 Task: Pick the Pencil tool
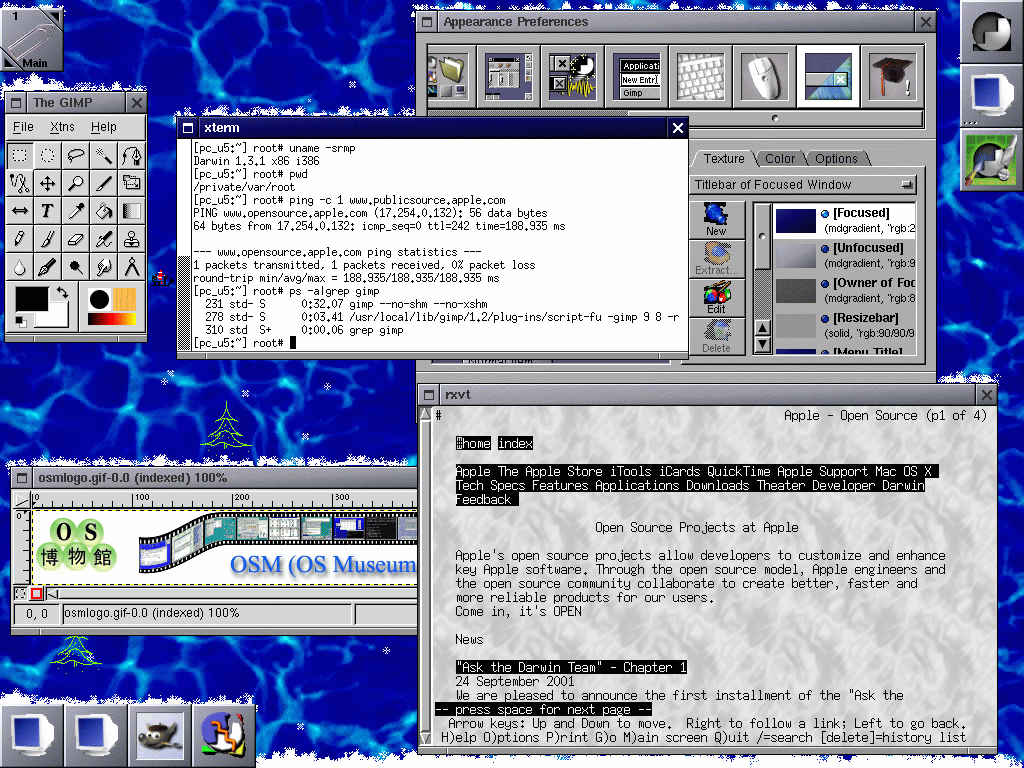tap(20, 239)
